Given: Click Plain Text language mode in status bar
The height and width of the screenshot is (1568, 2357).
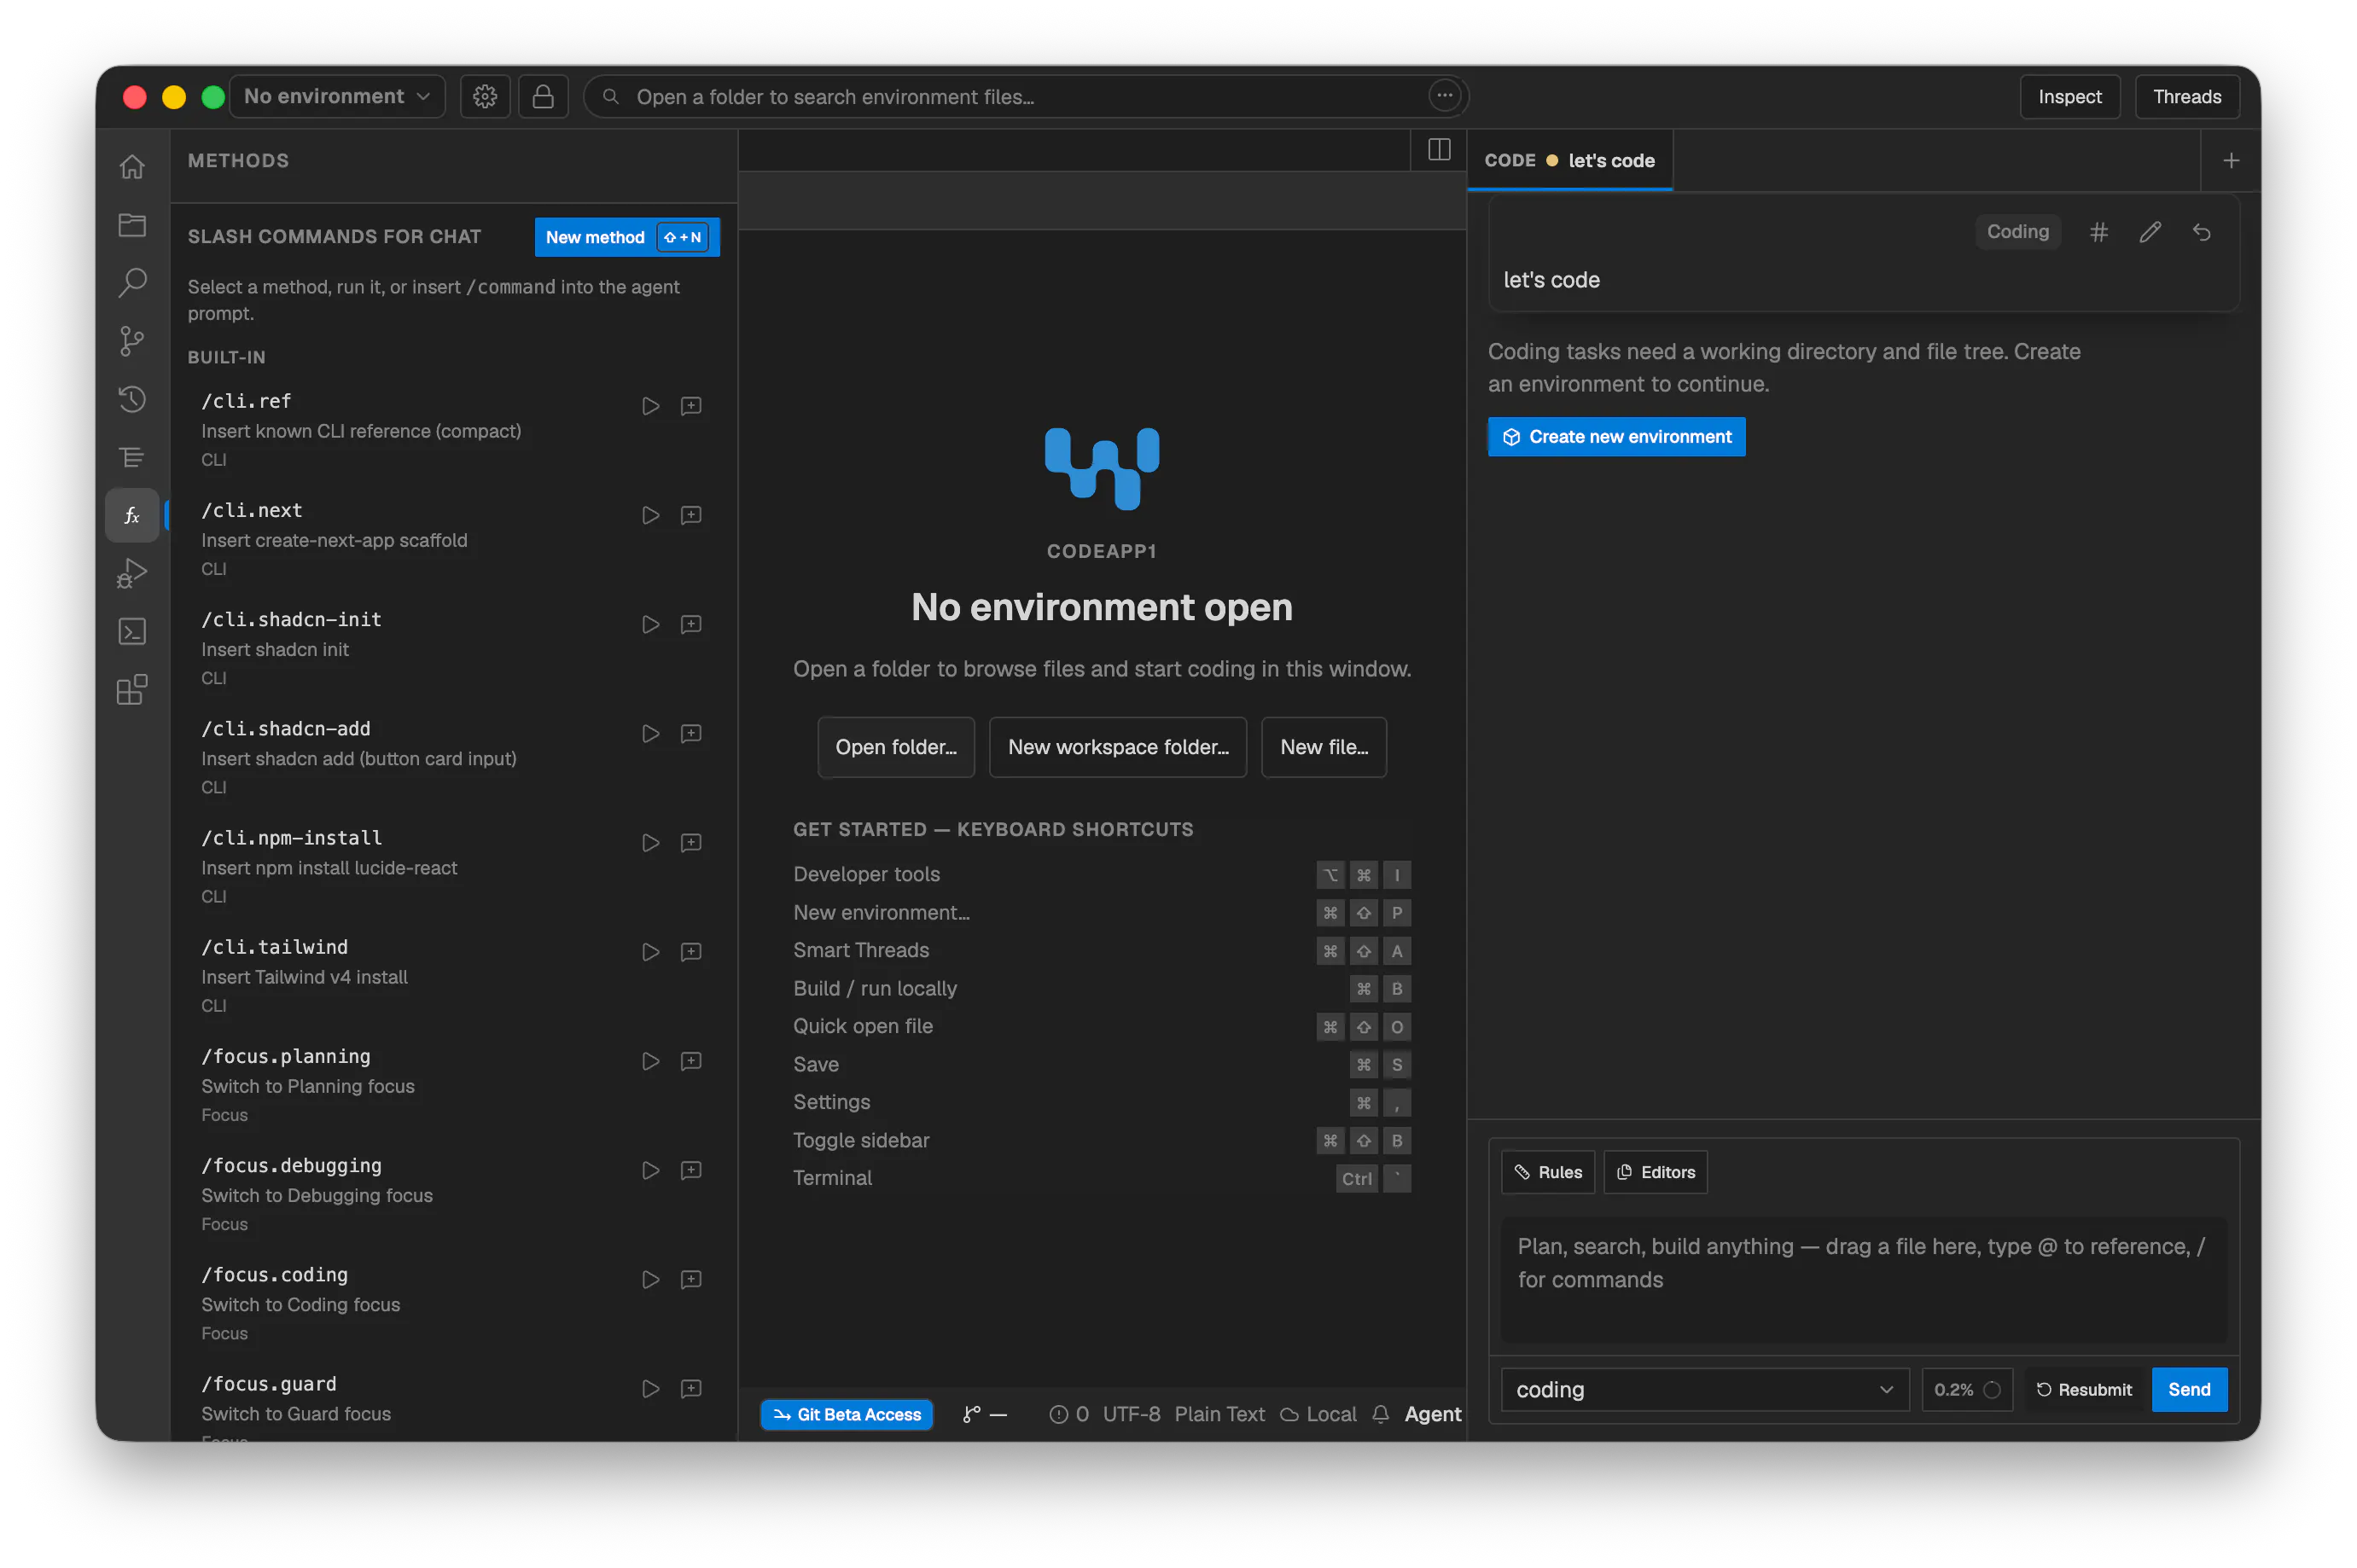Looking at the screenshot, I should click(x=1219, y=1414).
